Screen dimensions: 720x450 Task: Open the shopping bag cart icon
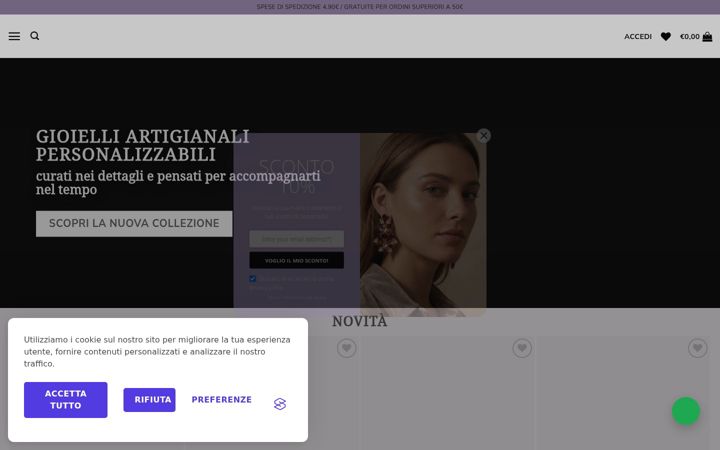[x=707, y=37]
